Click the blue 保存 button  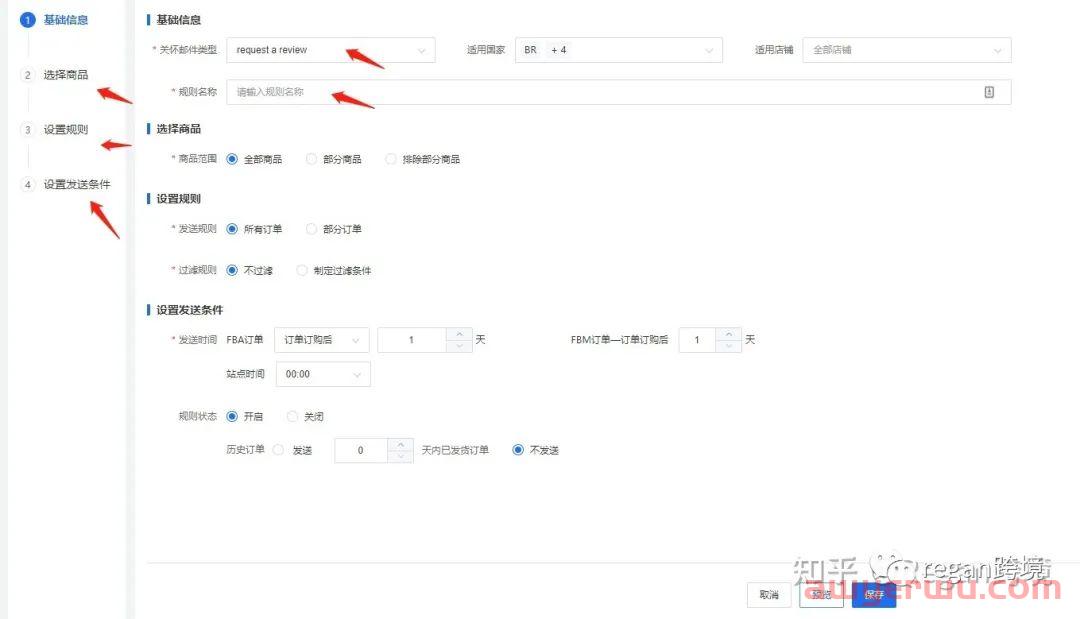(874, 595)
